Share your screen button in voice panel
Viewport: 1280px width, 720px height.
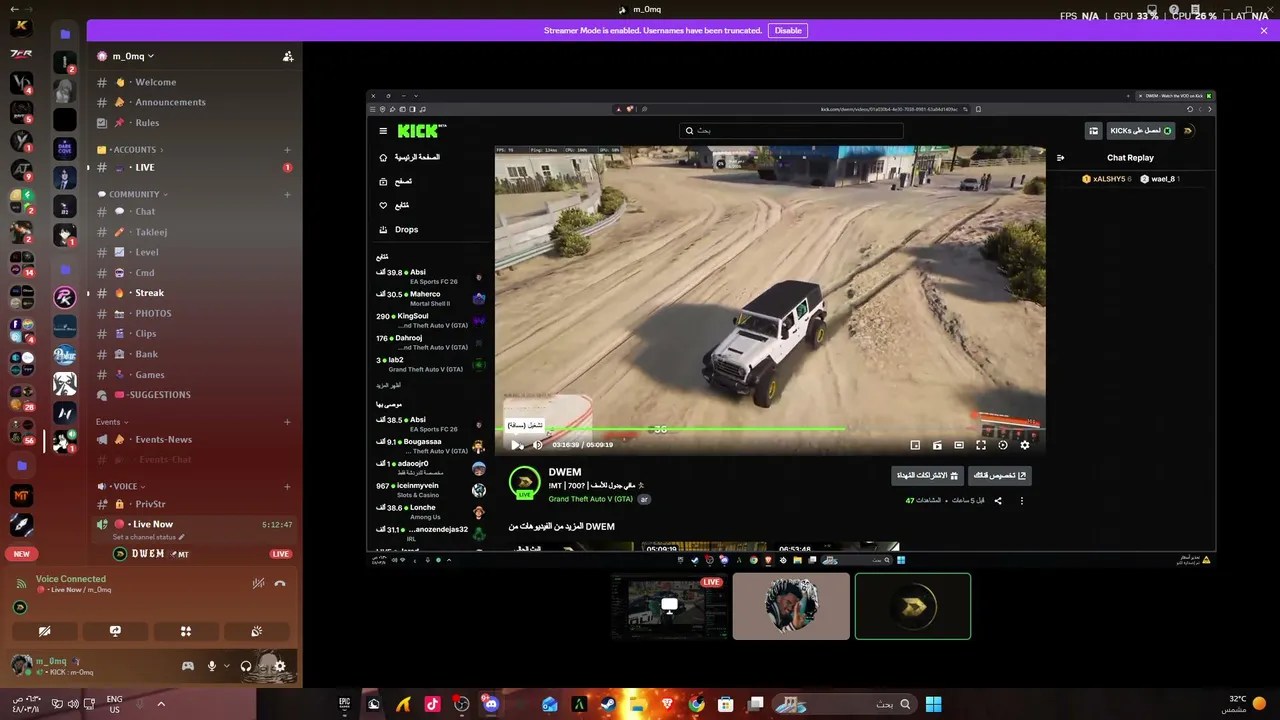[x=115, y=631]
